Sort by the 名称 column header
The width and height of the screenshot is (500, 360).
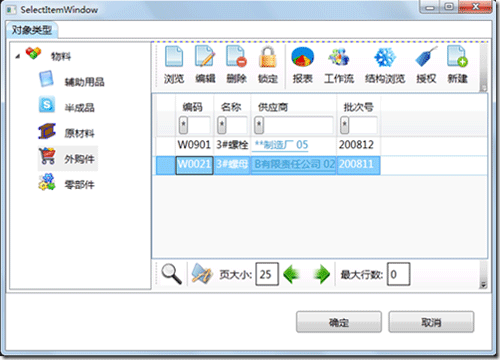(x=232, y=107)
